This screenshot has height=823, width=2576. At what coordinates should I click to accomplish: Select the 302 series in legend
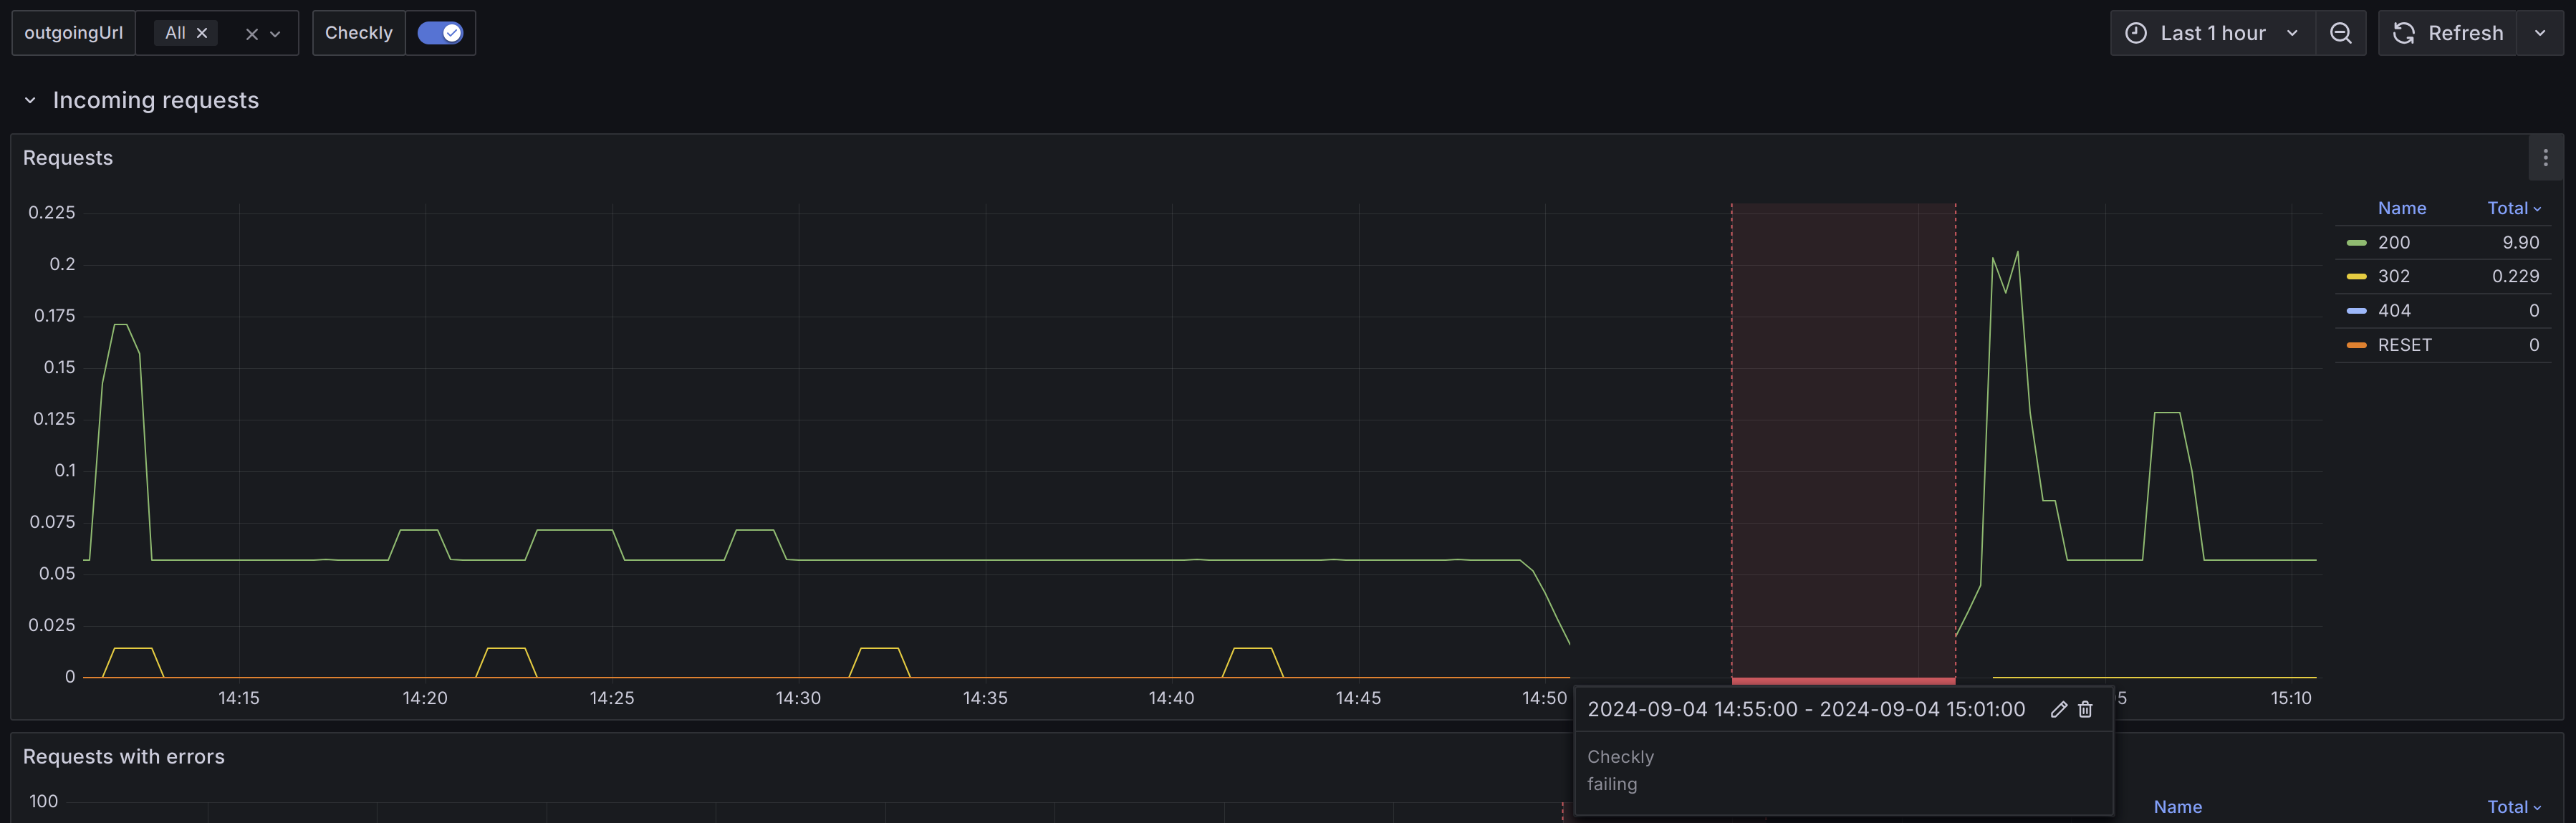pos(2394,276)
